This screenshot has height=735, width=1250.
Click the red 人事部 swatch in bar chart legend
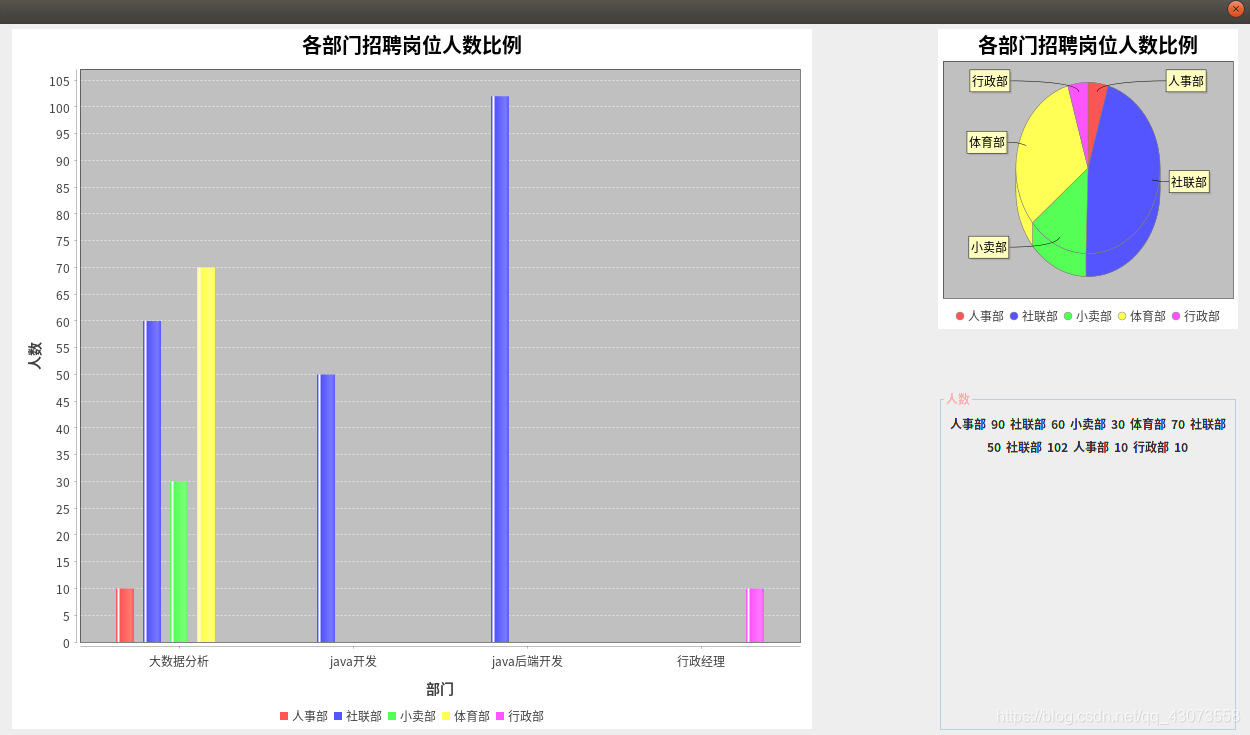tap(284, 716)
